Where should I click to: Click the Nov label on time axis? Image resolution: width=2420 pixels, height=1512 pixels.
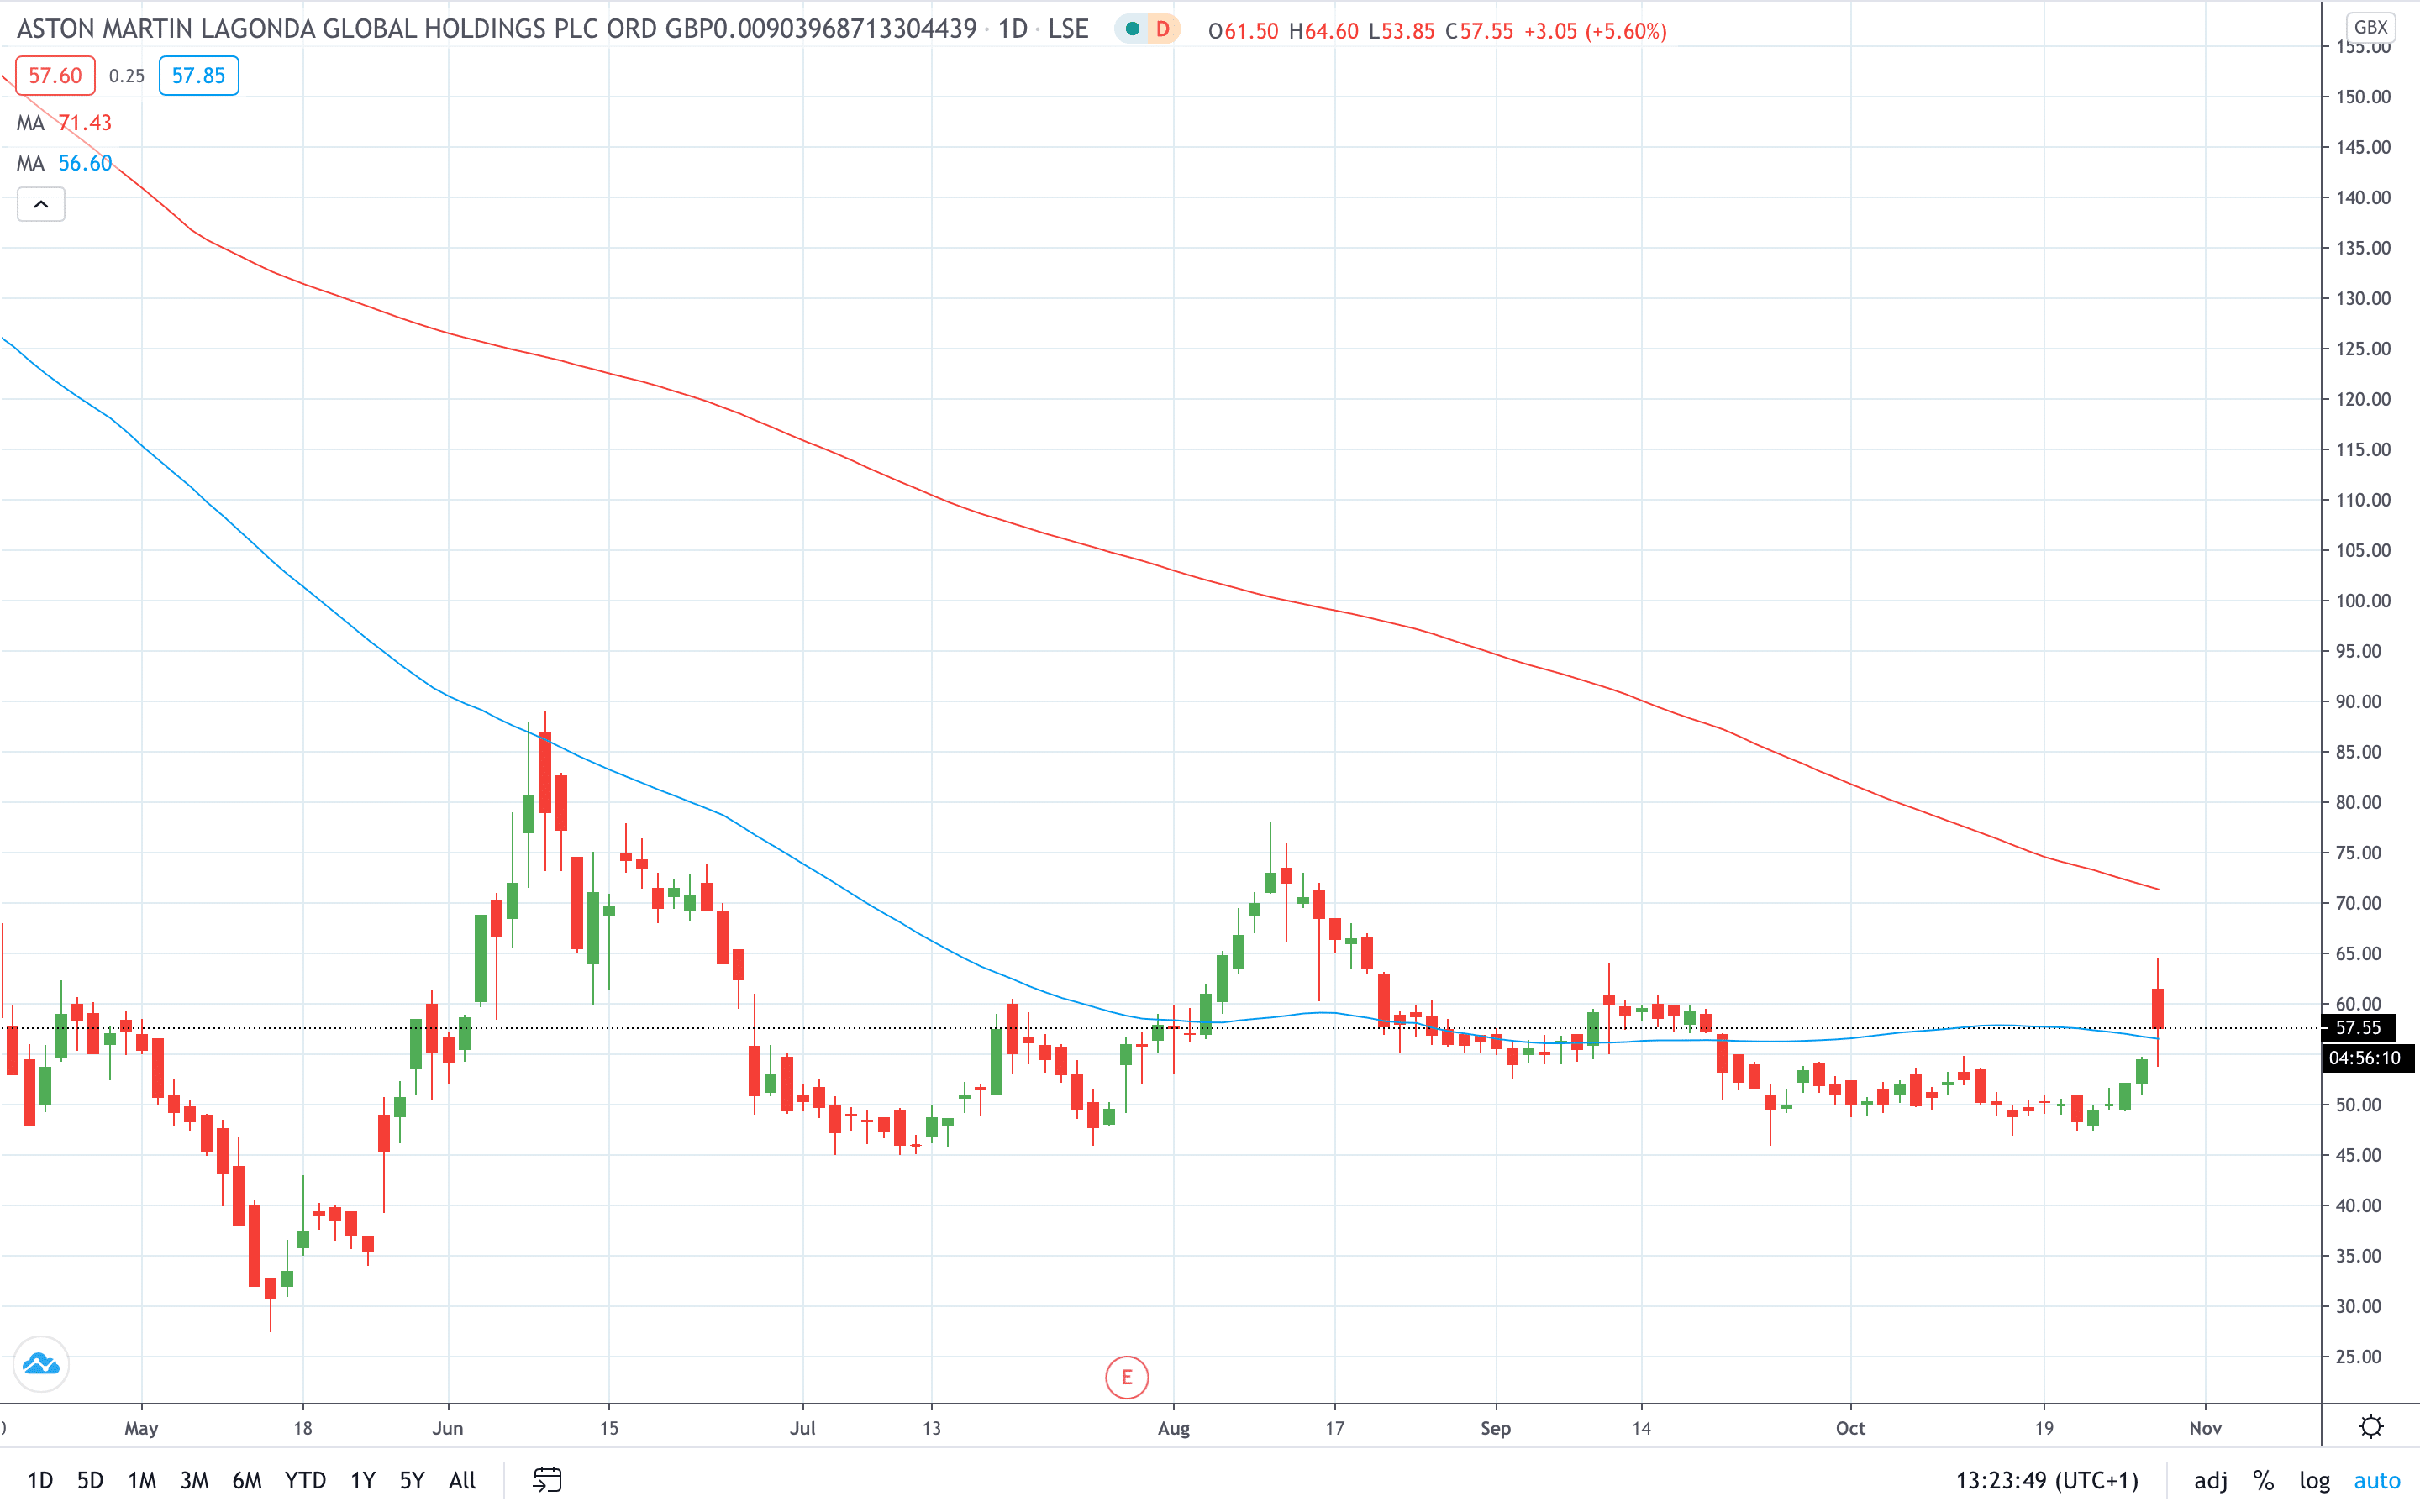[2205, 1428]
